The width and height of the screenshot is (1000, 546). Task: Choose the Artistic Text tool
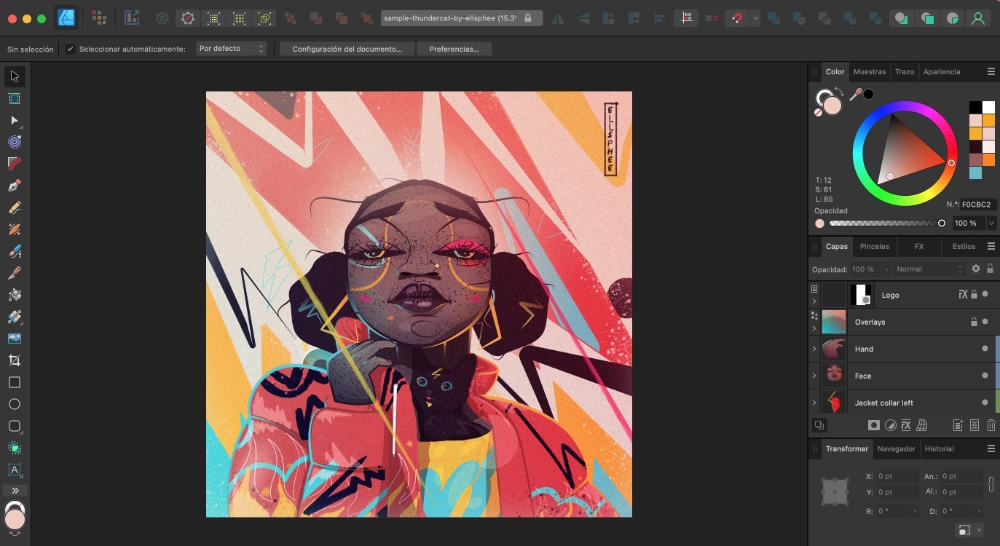[x=14, y=469]
